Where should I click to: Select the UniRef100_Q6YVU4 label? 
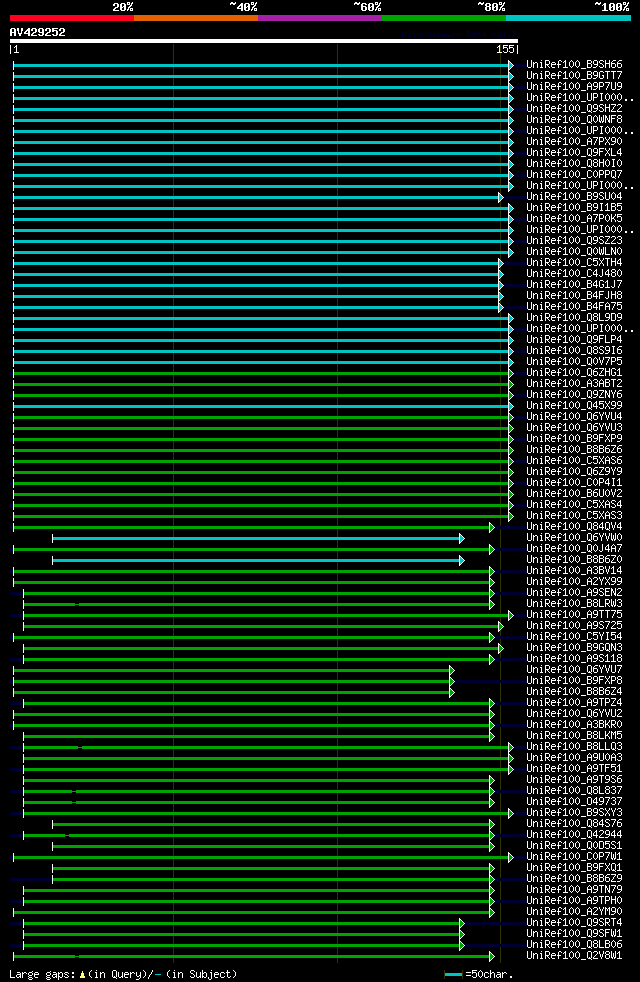(x=574, y=416)
